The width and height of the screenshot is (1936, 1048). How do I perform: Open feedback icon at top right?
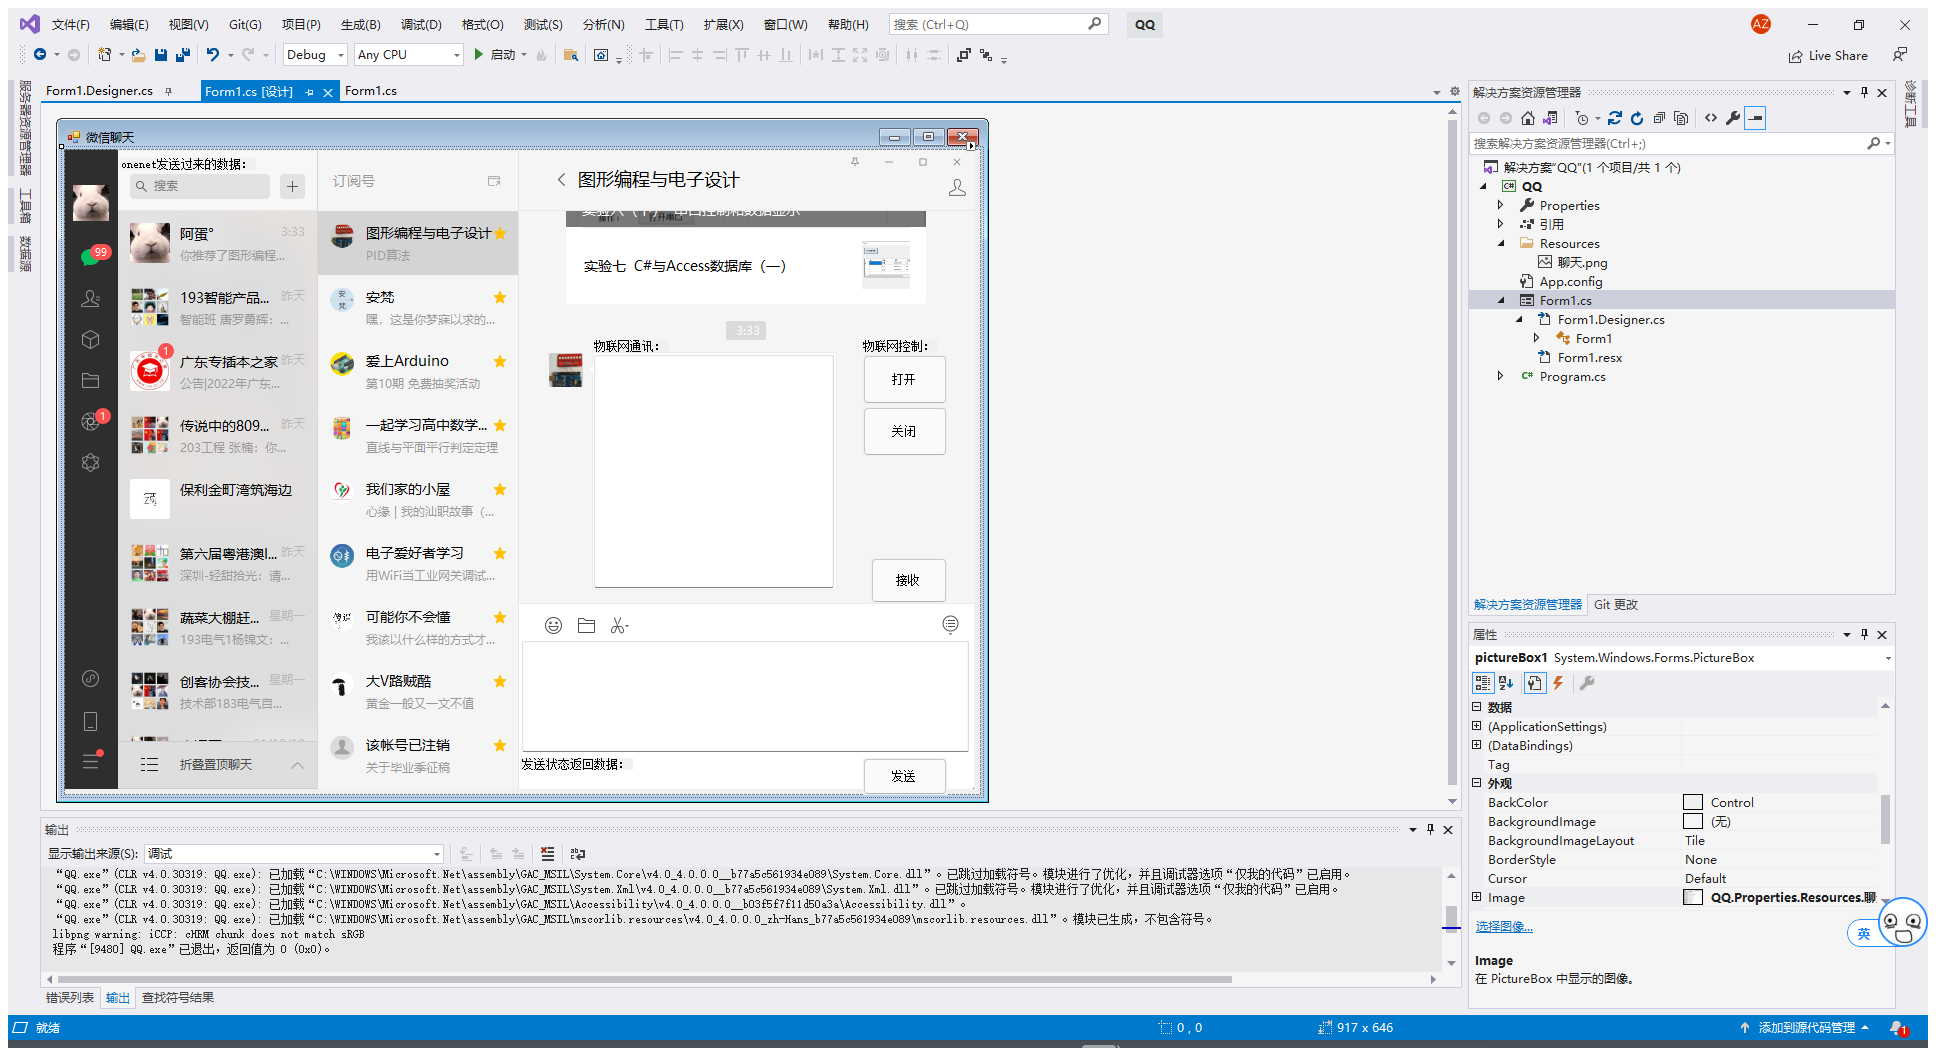point(1900,55)
